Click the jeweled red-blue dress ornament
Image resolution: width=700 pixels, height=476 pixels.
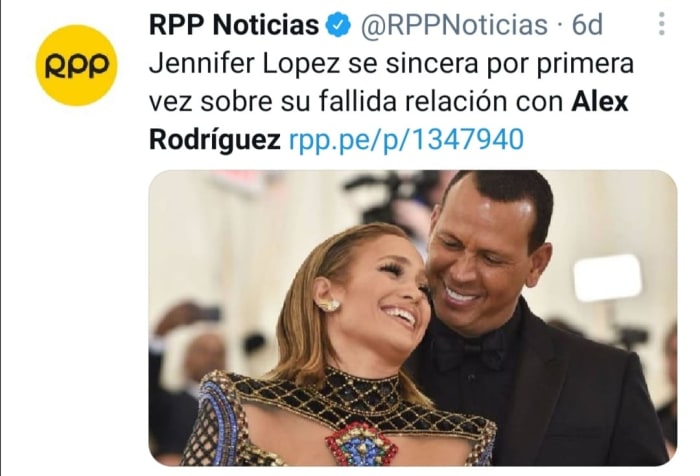[362, 444]
